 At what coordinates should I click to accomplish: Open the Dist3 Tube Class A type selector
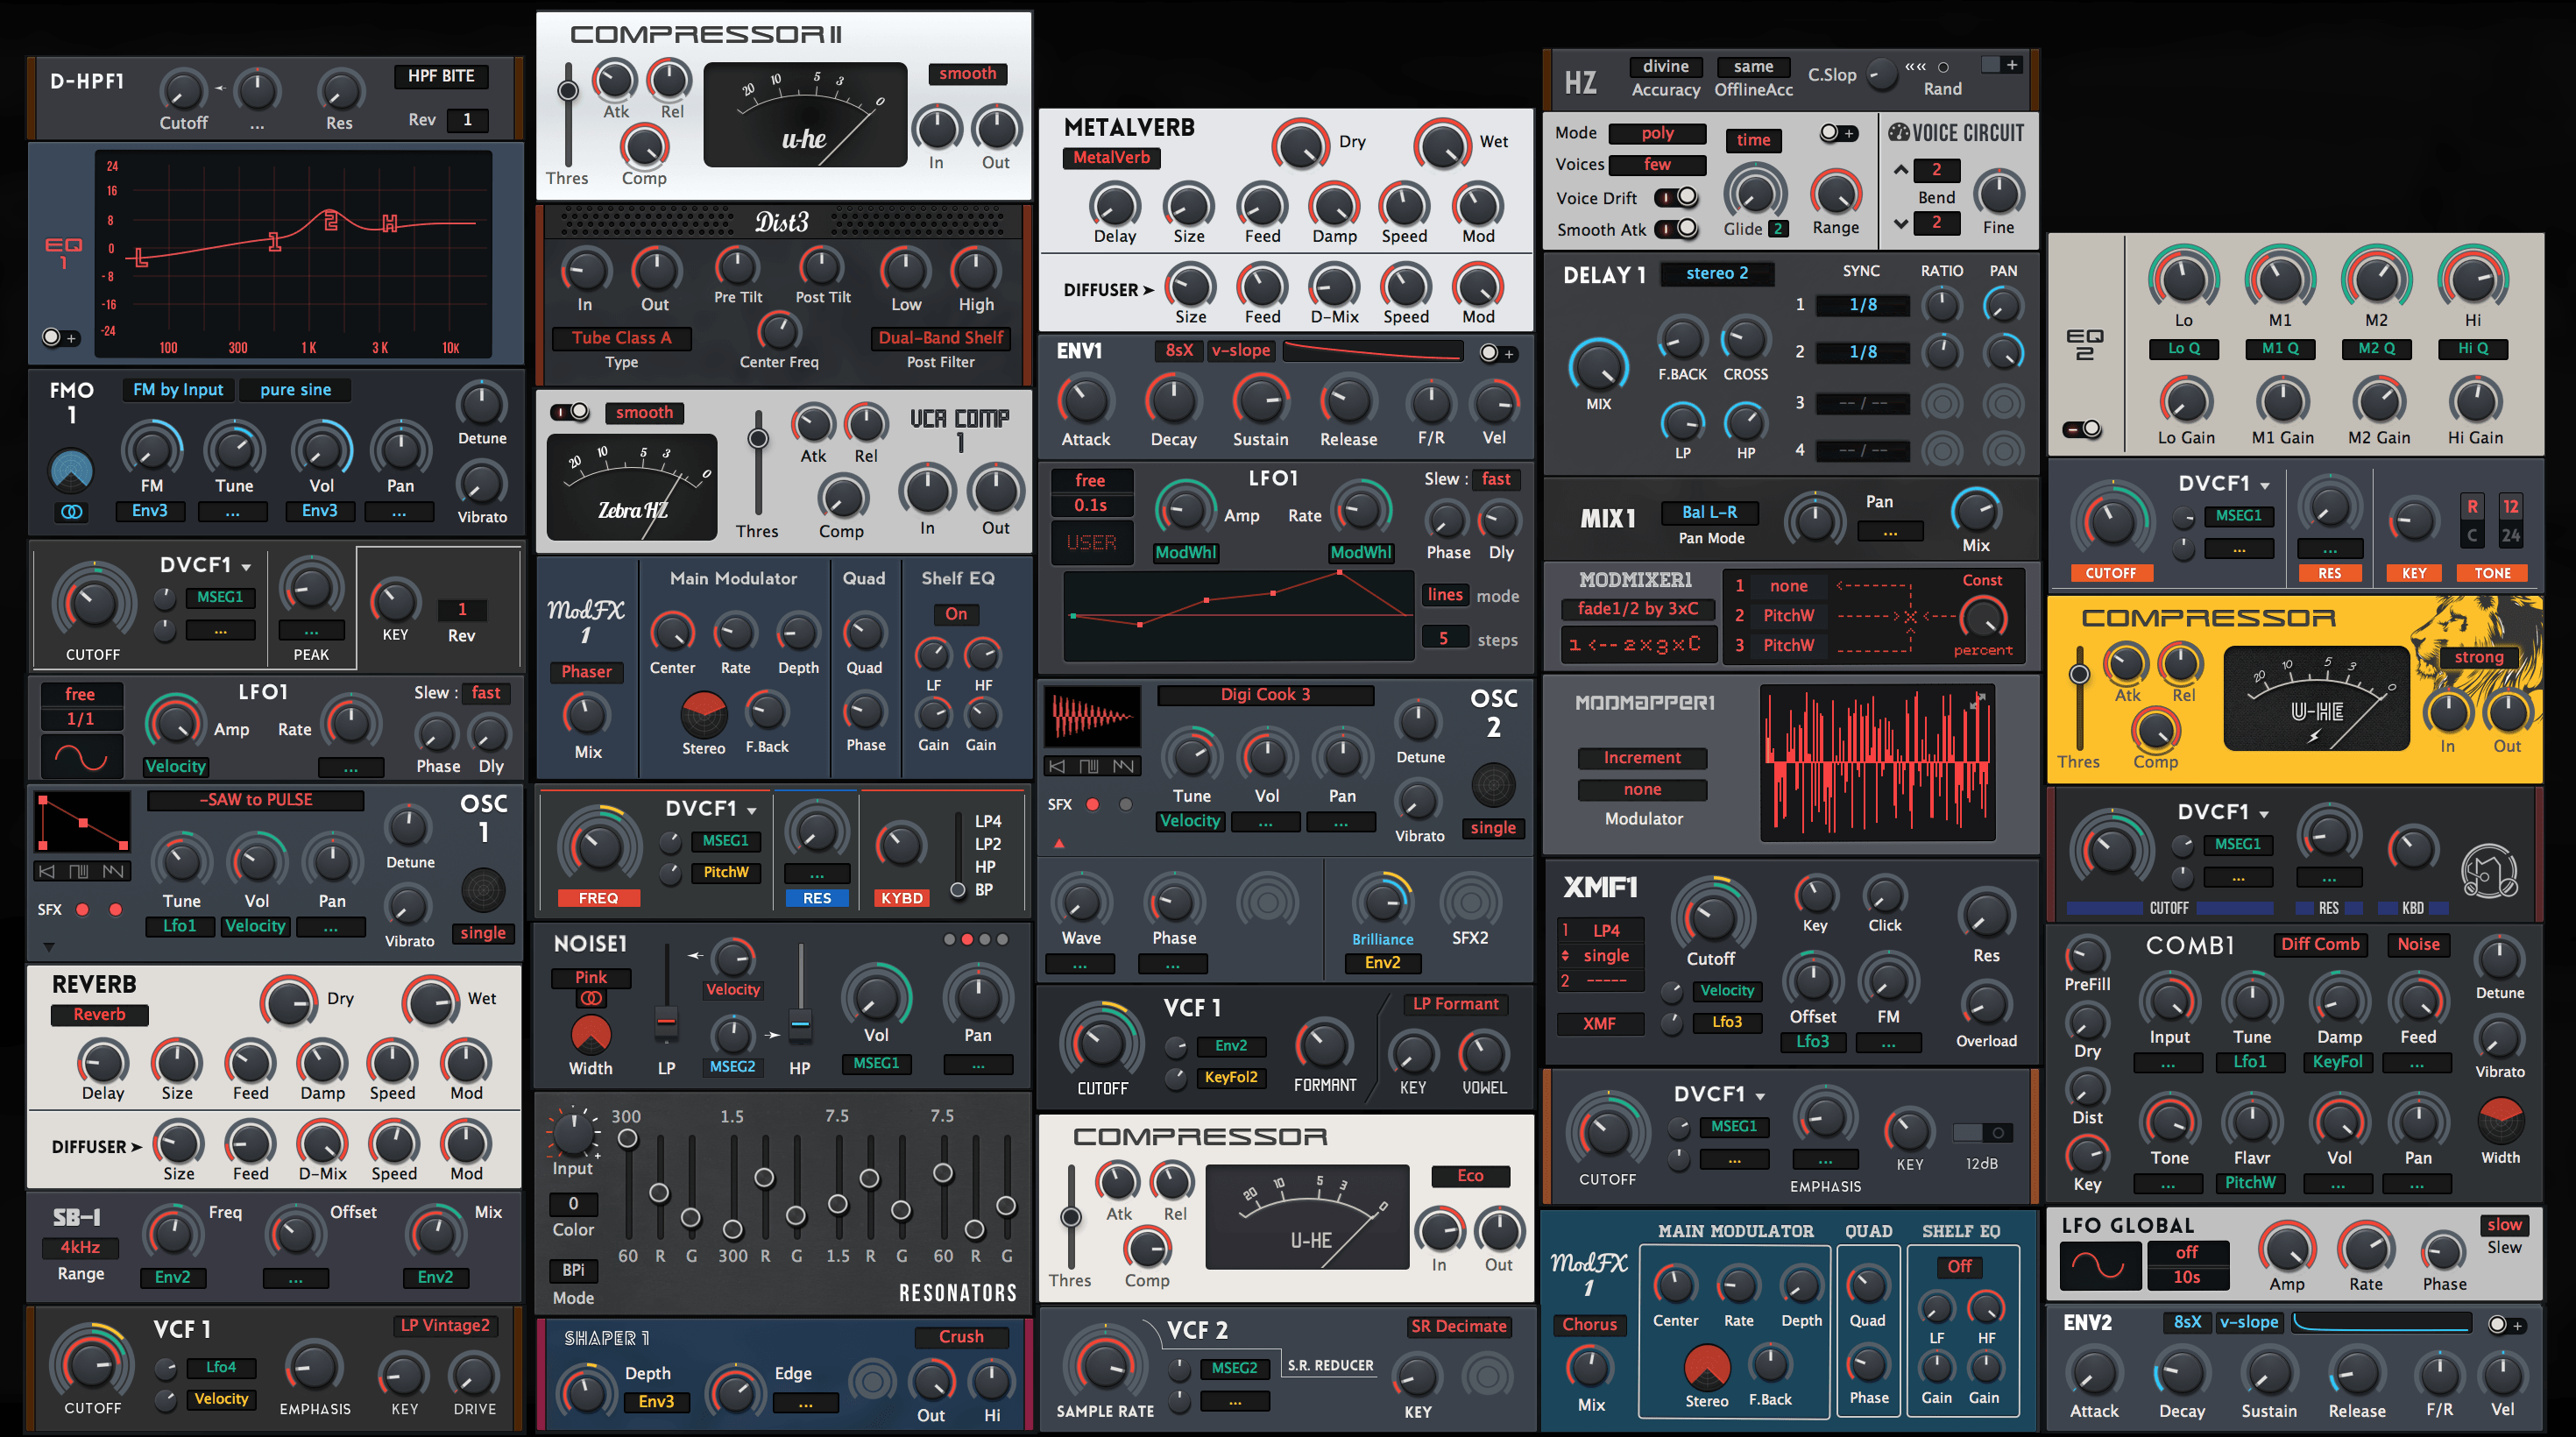tap(621, 338)
